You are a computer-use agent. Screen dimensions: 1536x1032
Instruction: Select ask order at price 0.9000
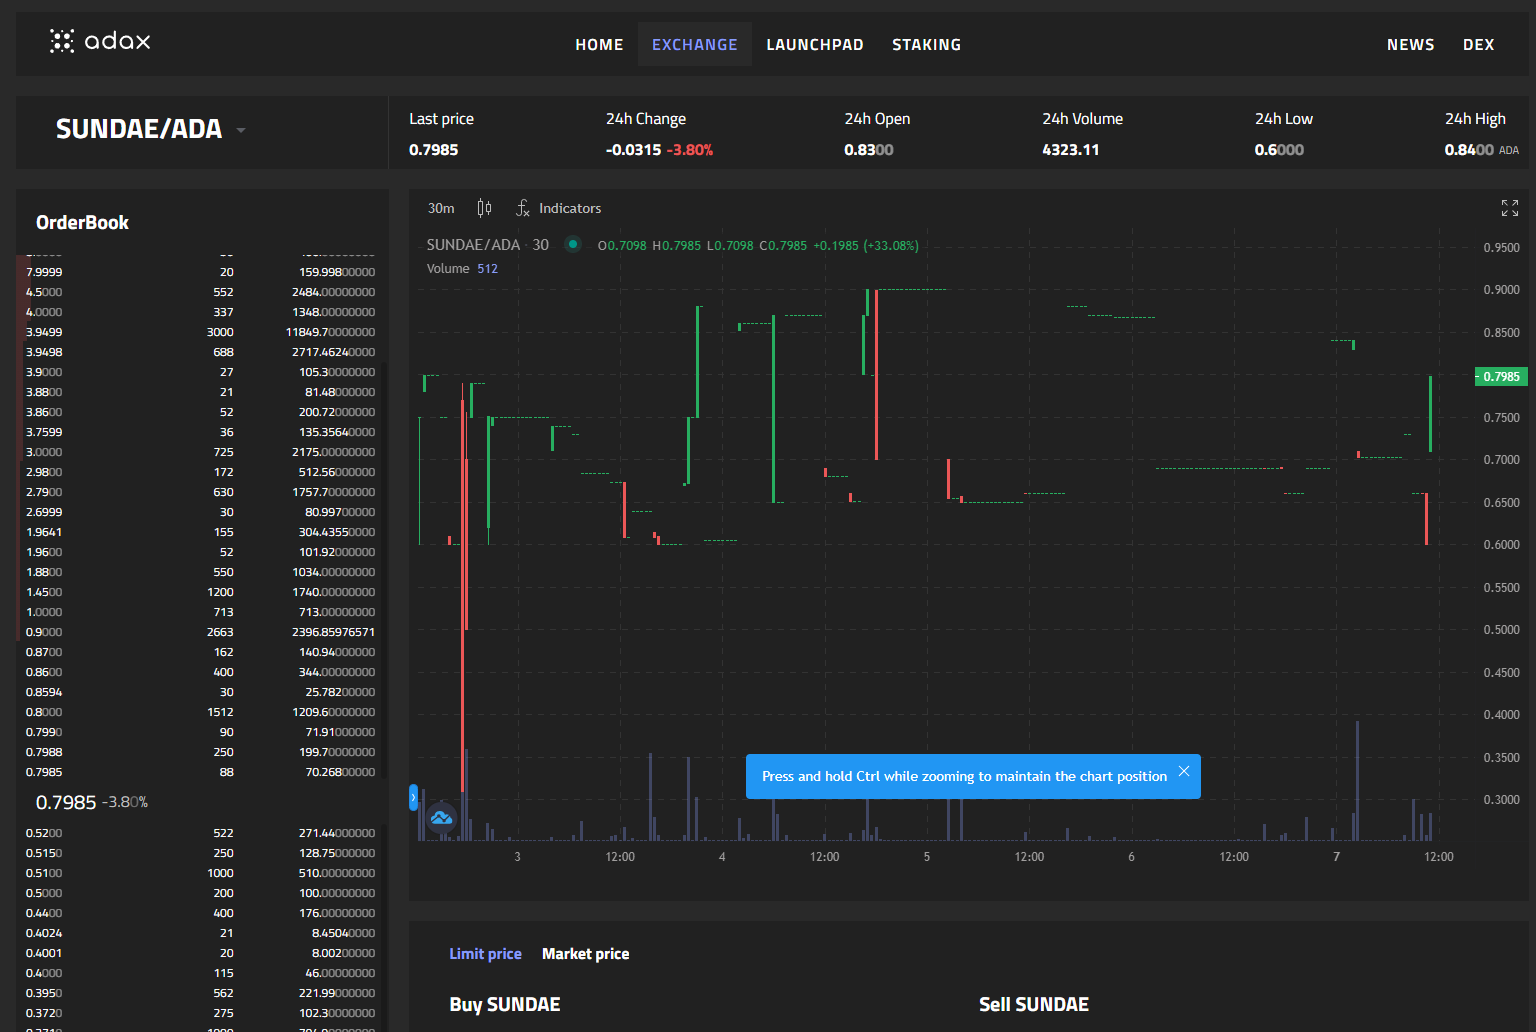[x=201, y=632]
